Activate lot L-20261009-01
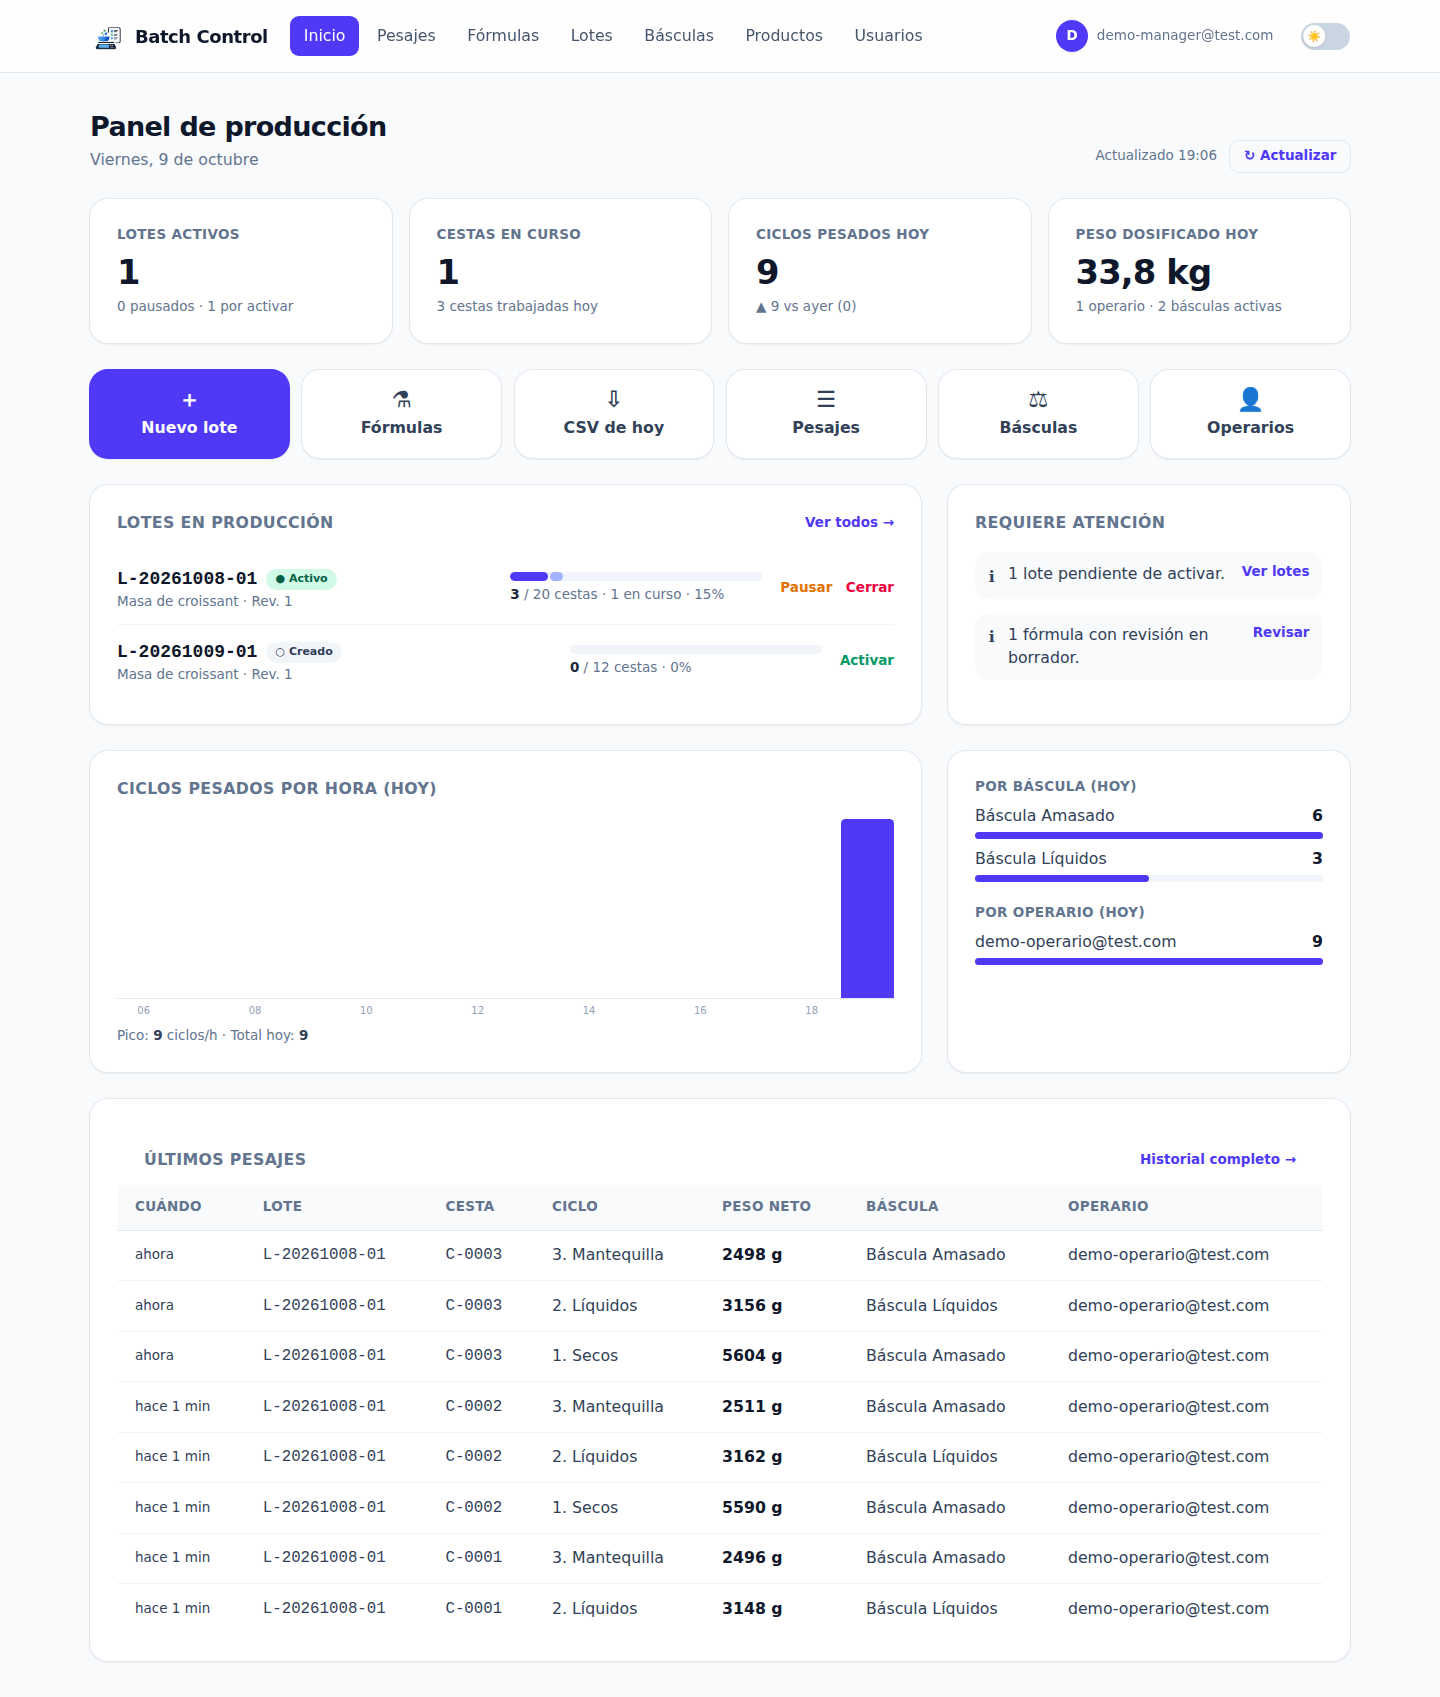This screenshot has height=1697, width=1440. pyautogui.click(x=867, y=660)
